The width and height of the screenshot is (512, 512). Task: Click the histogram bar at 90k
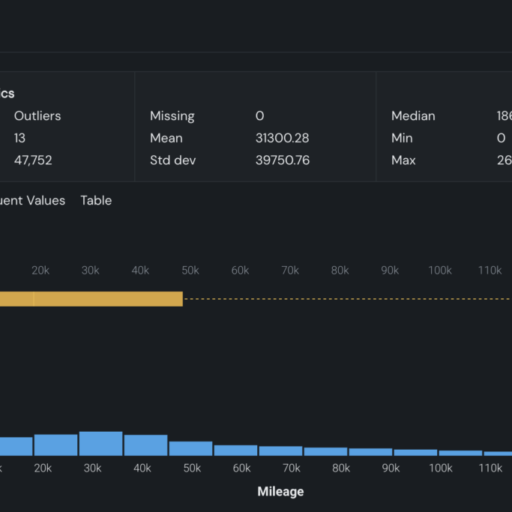[371, 452]
